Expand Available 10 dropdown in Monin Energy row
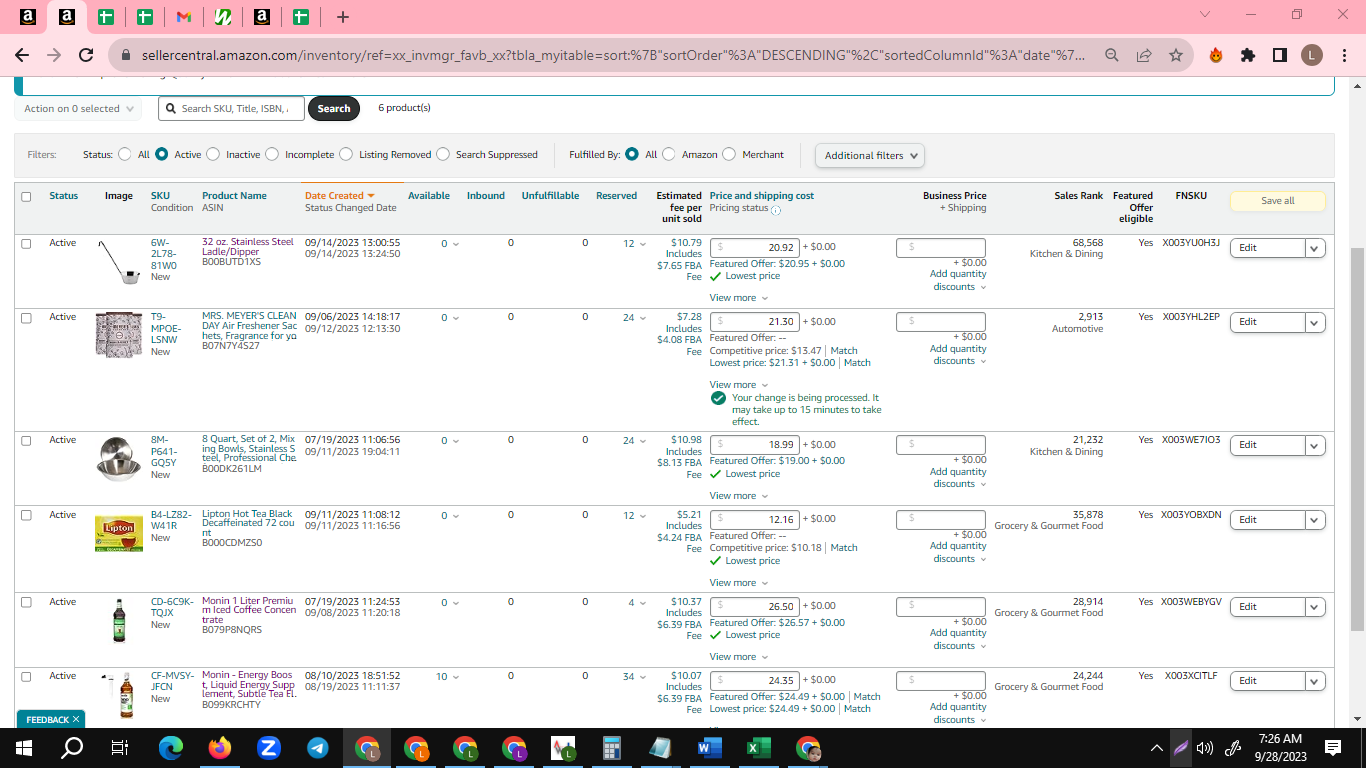 click(x=448, y=677)
